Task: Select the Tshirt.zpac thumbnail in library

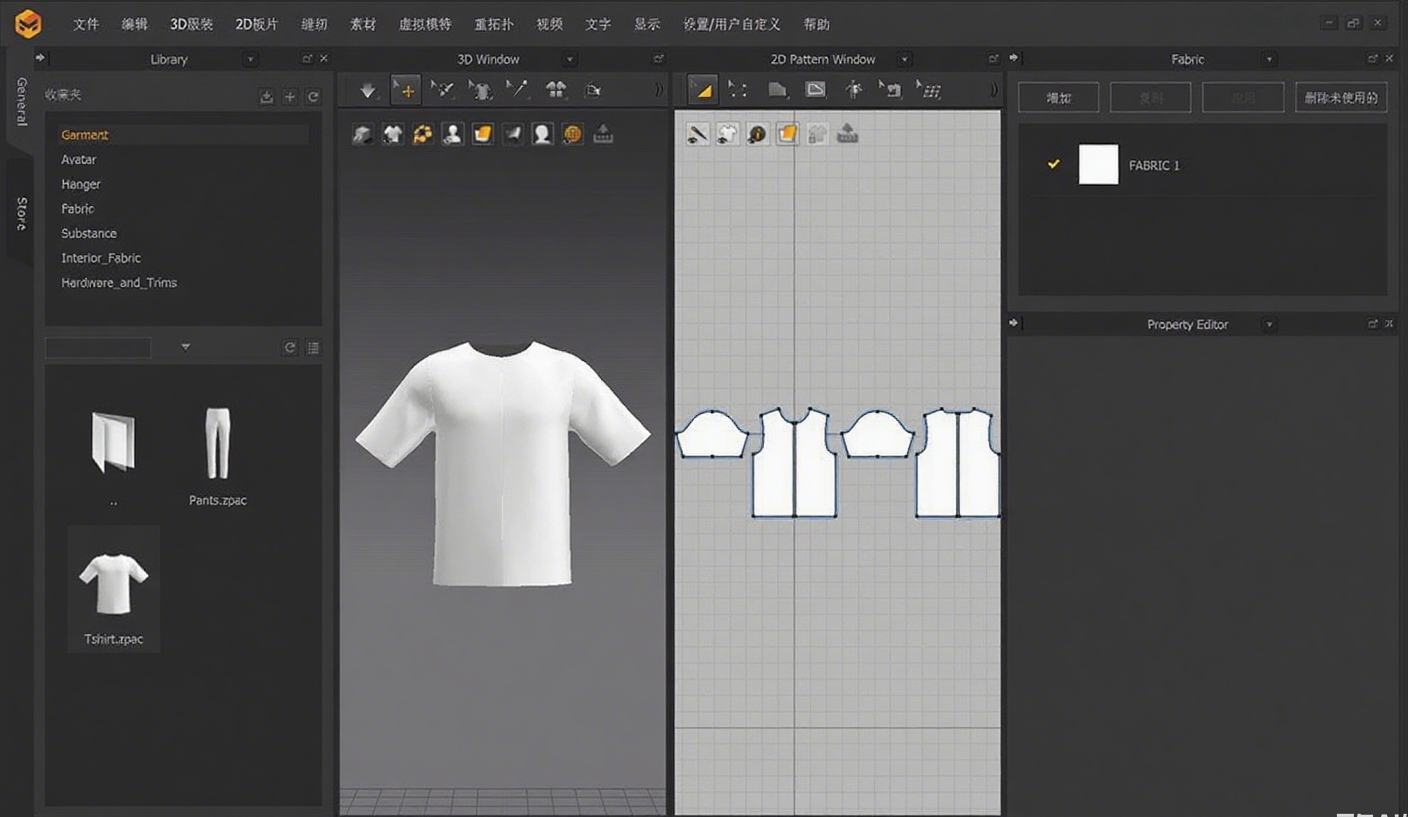Action: tap(113, 588)
